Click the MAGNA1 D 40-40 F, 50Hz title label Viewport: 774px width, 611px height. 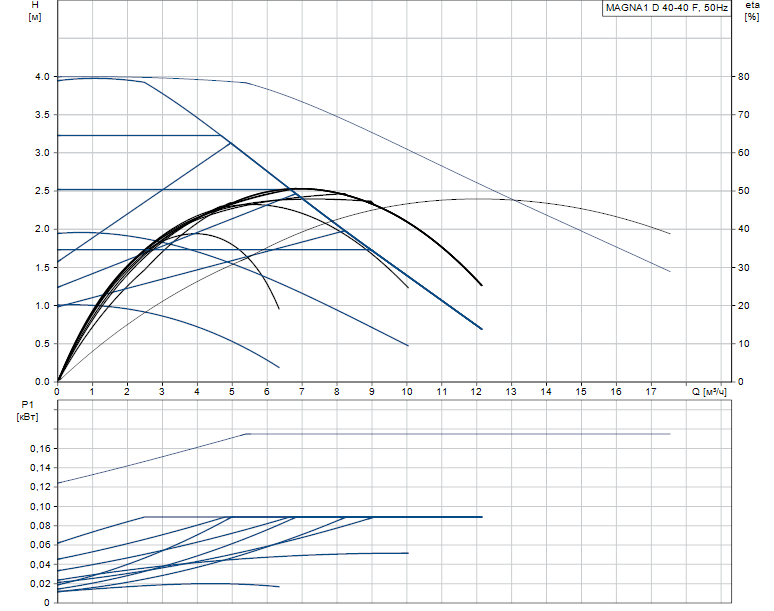click(665, 8)
